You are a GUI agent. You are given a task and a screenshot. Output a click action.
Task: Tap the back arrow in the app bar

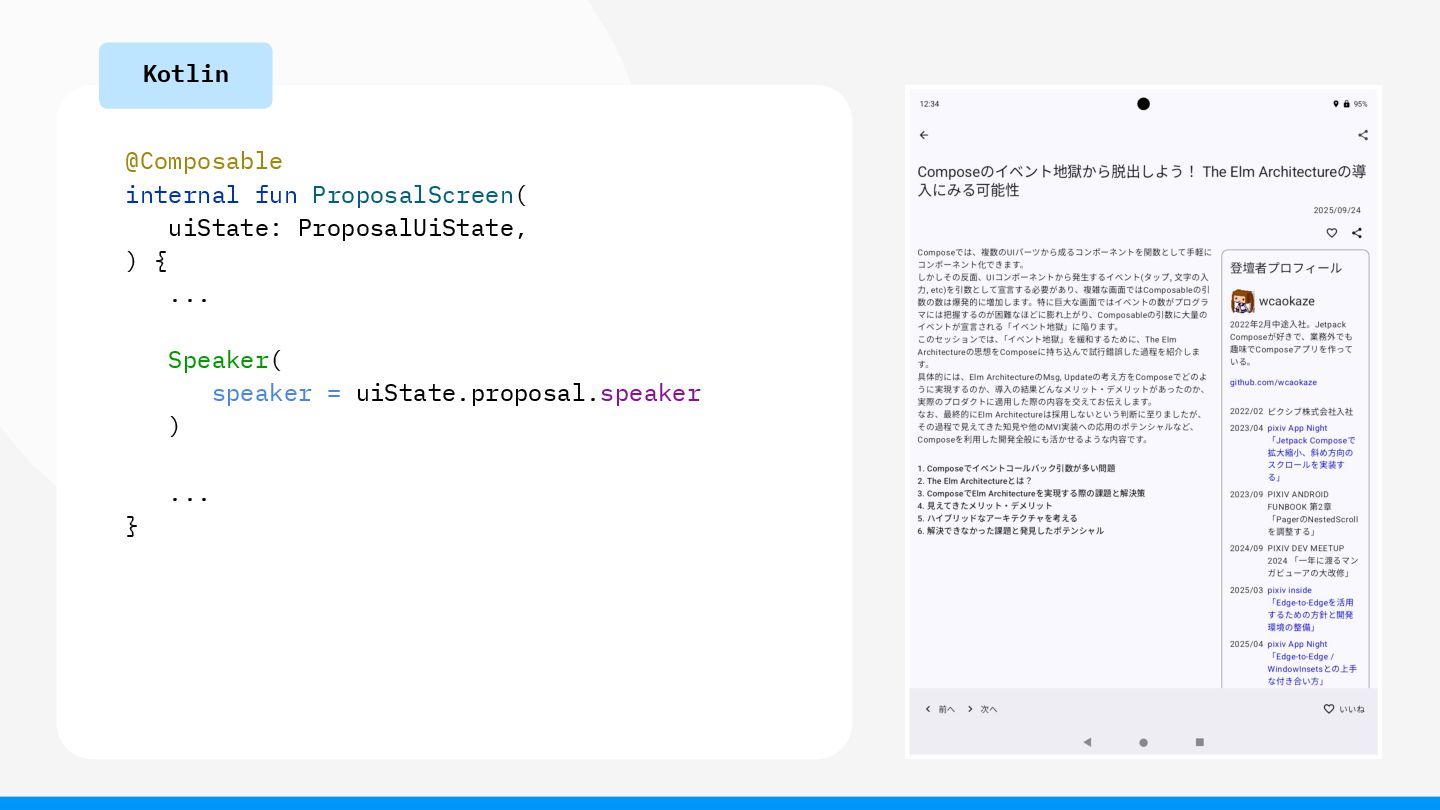(924, 135)
